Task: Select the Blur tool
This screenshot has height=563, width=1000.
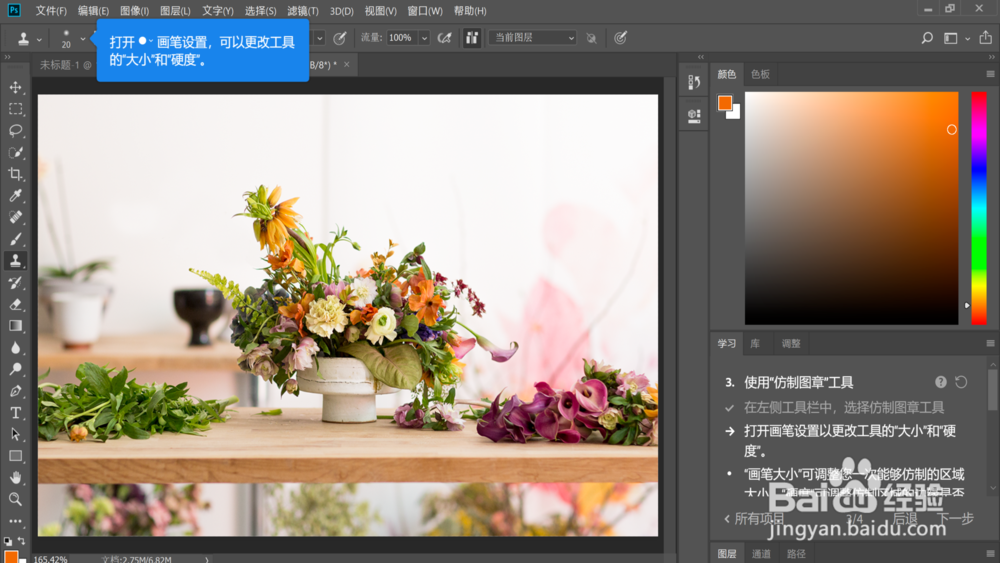Action: pos(15,347)
